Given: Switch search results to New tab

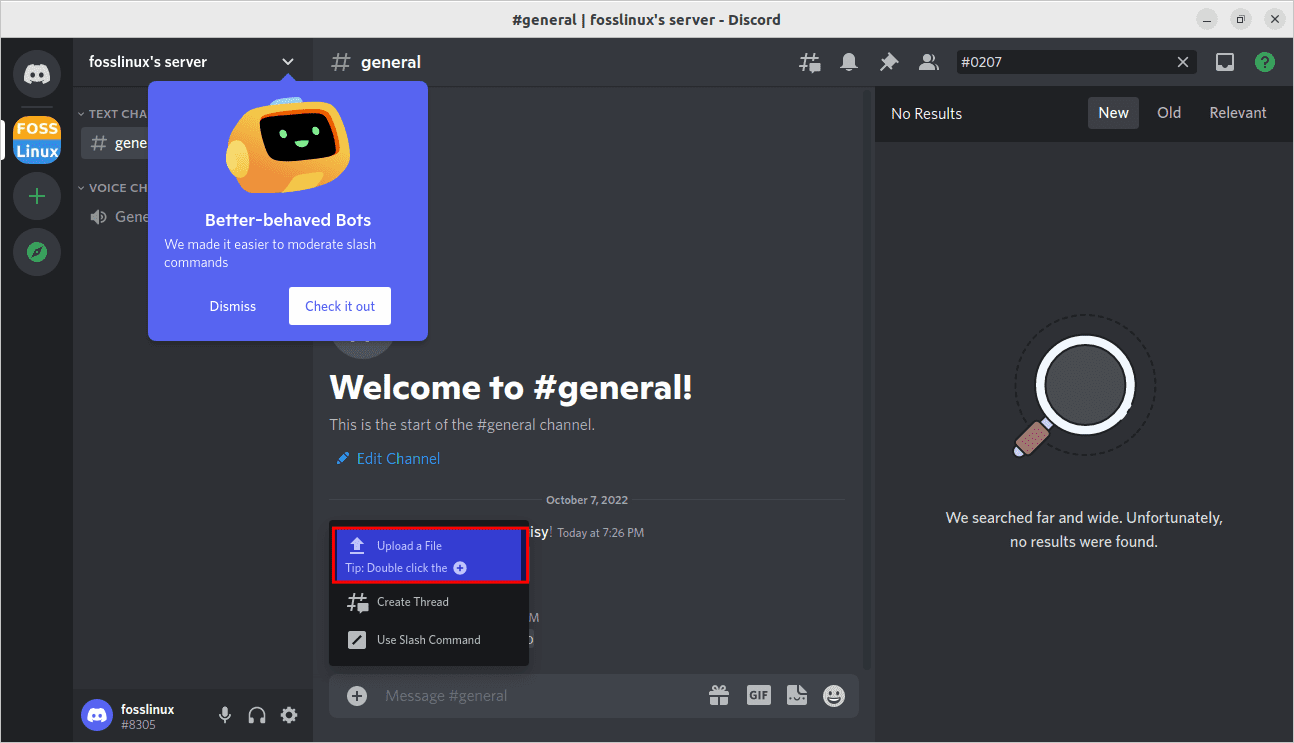Looking at the screenshot, I should coord(1113,113).
